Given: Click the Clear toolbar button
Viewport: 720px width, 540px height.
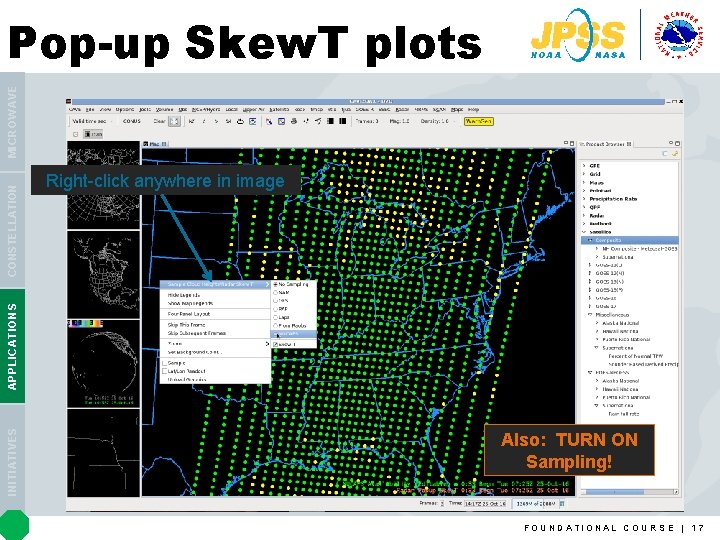Looking at the screenshot, I should tap(159, 121).
